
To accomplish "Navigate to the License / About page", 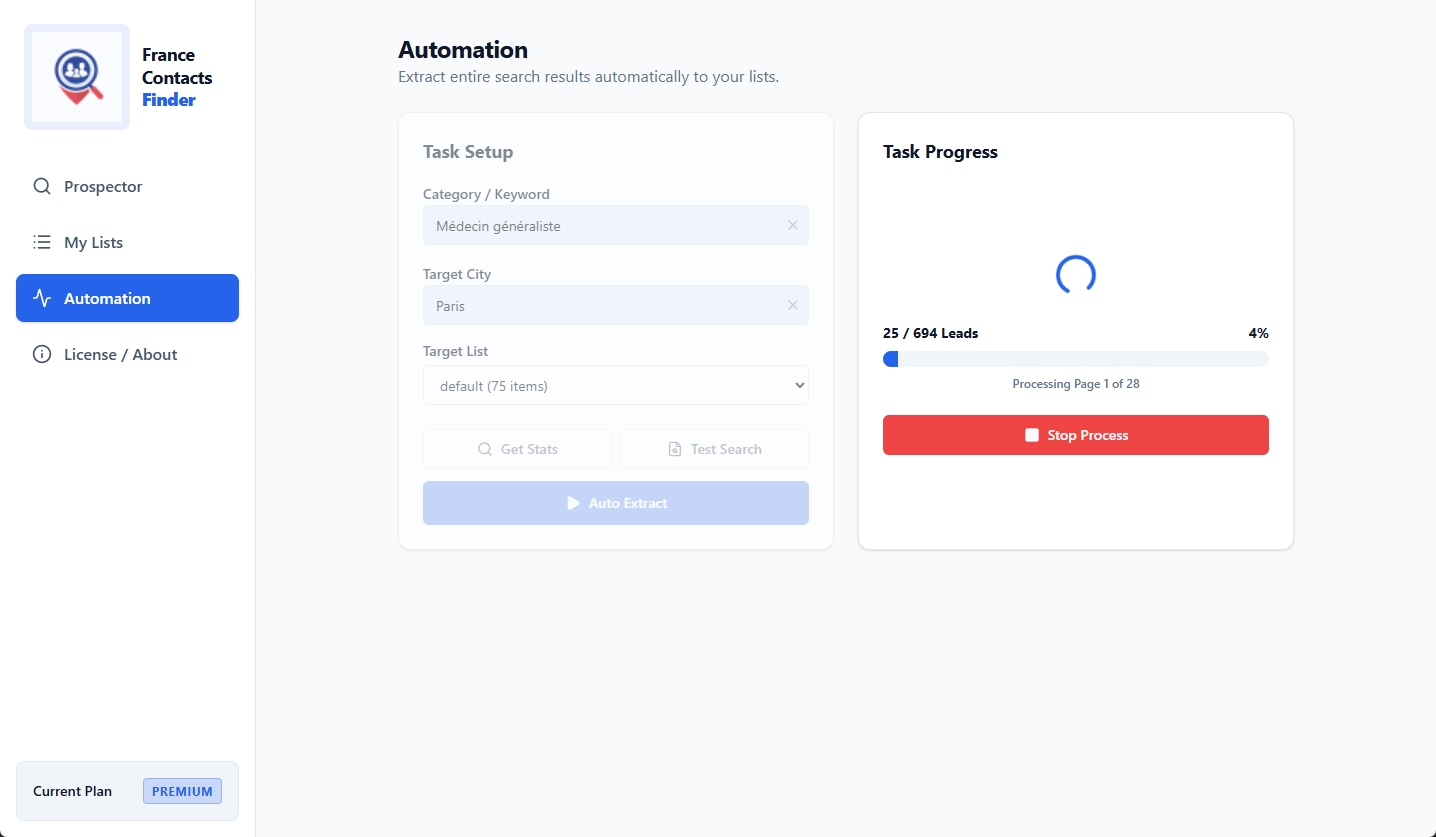I will [120, 354].
